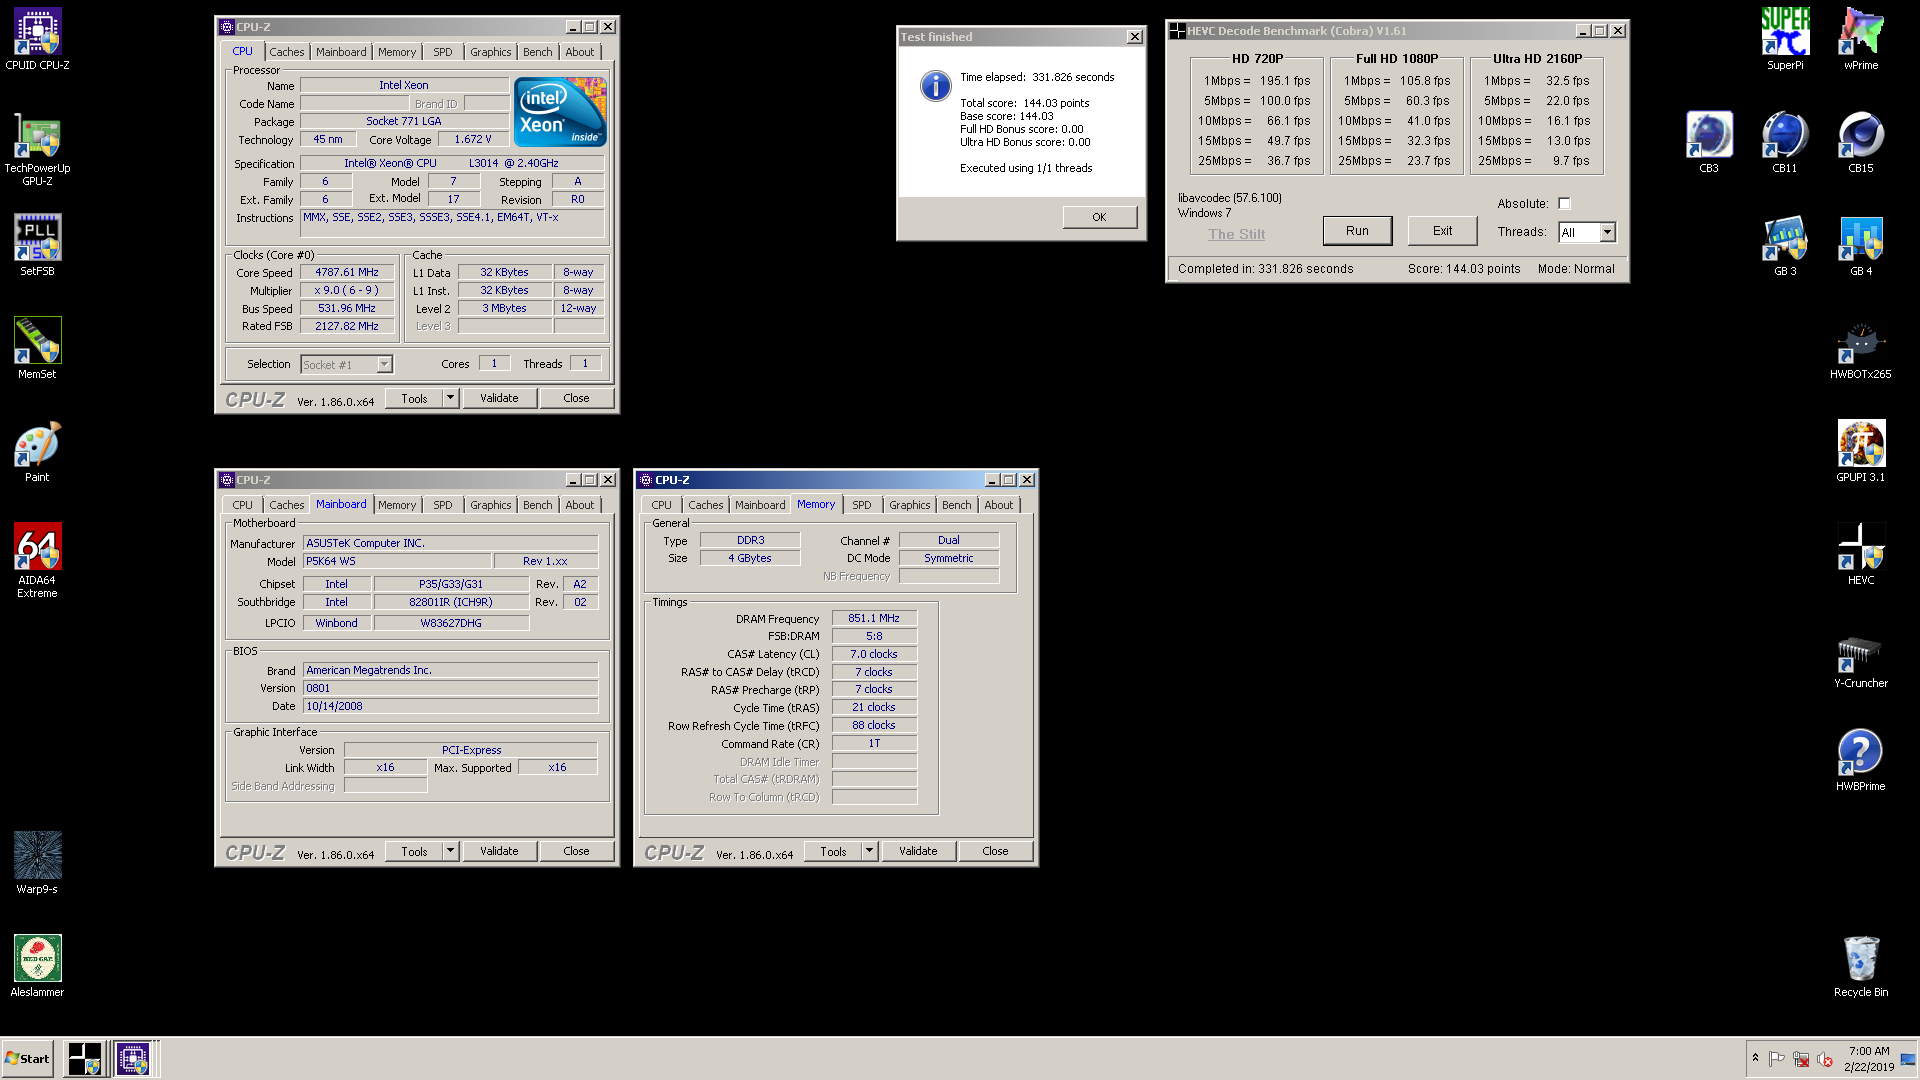
Task: Expand Tools arrow in CPU-Z Memory window
Action: [x=869, y=851]
